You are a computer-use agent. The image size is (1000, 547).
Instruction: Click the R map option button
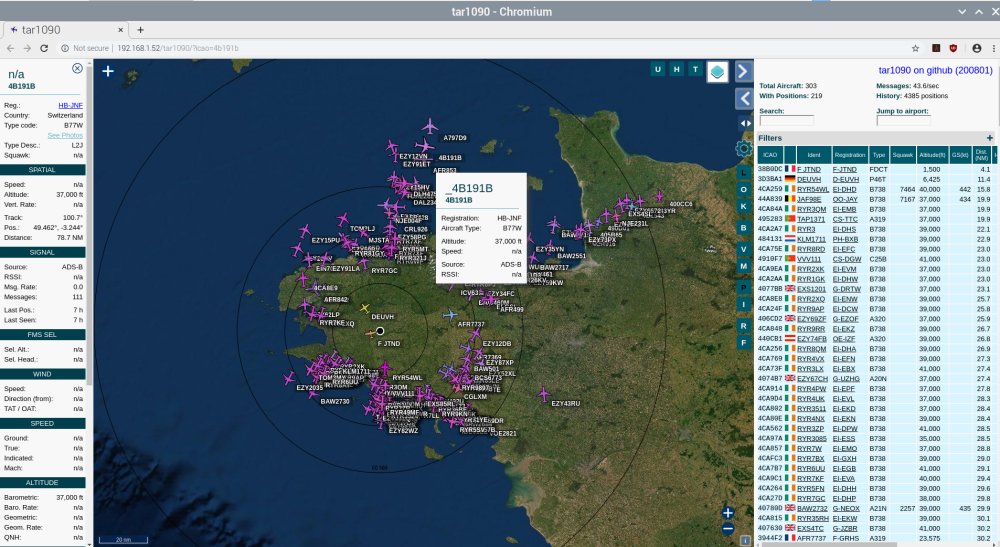coord(744,326)
